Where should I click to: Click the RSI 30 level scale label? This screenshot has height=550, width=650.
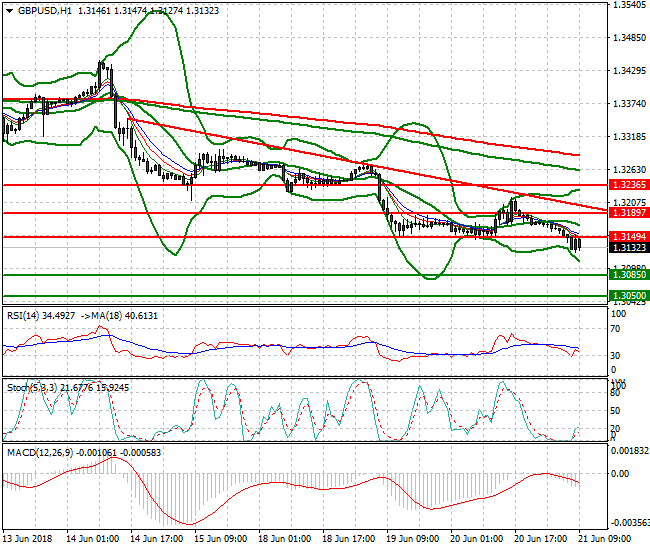pos(616,356)
